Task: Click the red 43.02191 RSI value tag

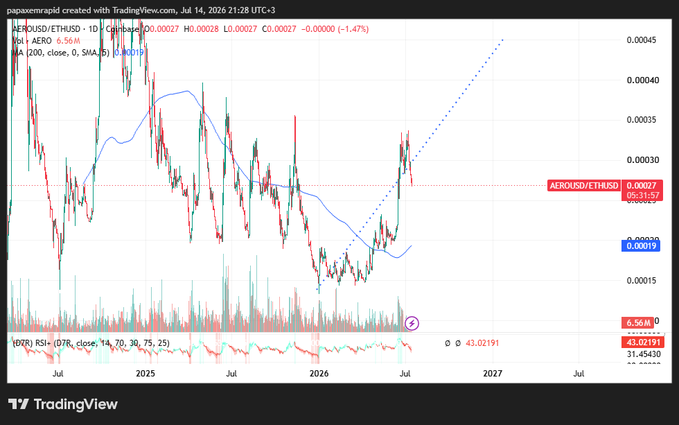Action: pyautogui.click(x=643, y=342)
